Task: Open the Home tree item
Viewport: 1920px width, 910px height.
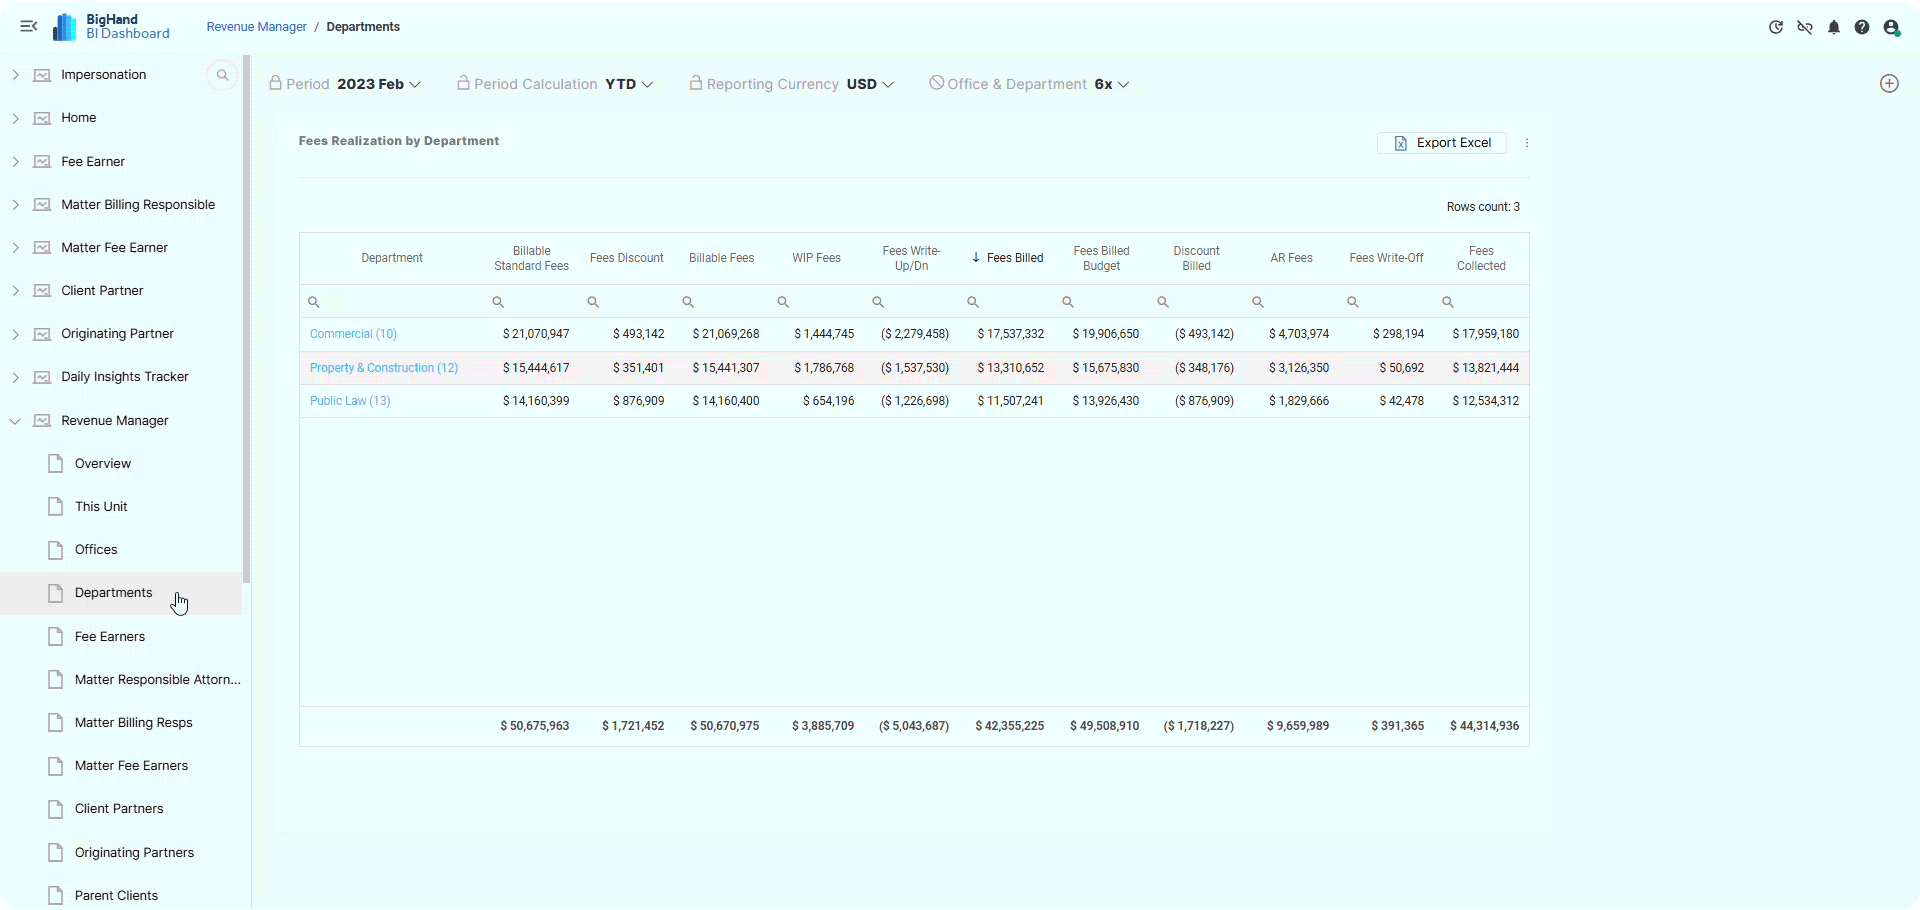Action: point(79,118)
